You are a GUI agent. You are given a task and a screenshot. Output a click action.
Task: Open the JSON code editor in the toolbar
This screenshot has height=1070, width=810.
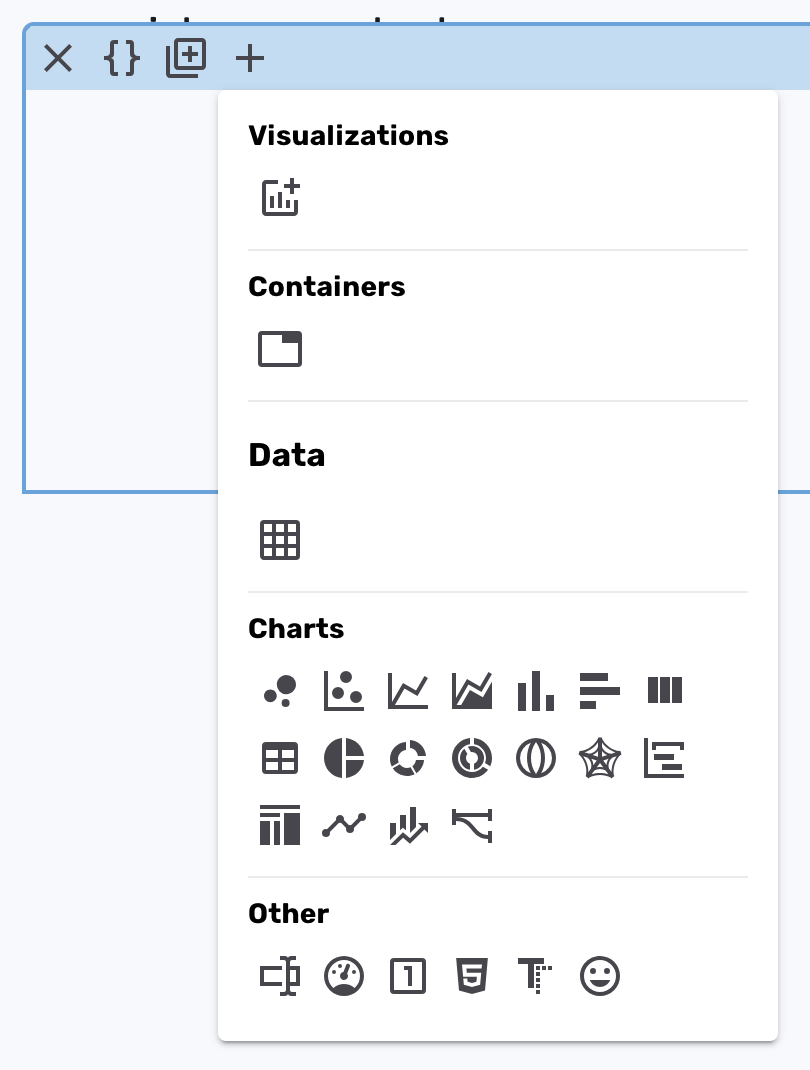pyautogui.click(x=120, y=58)
